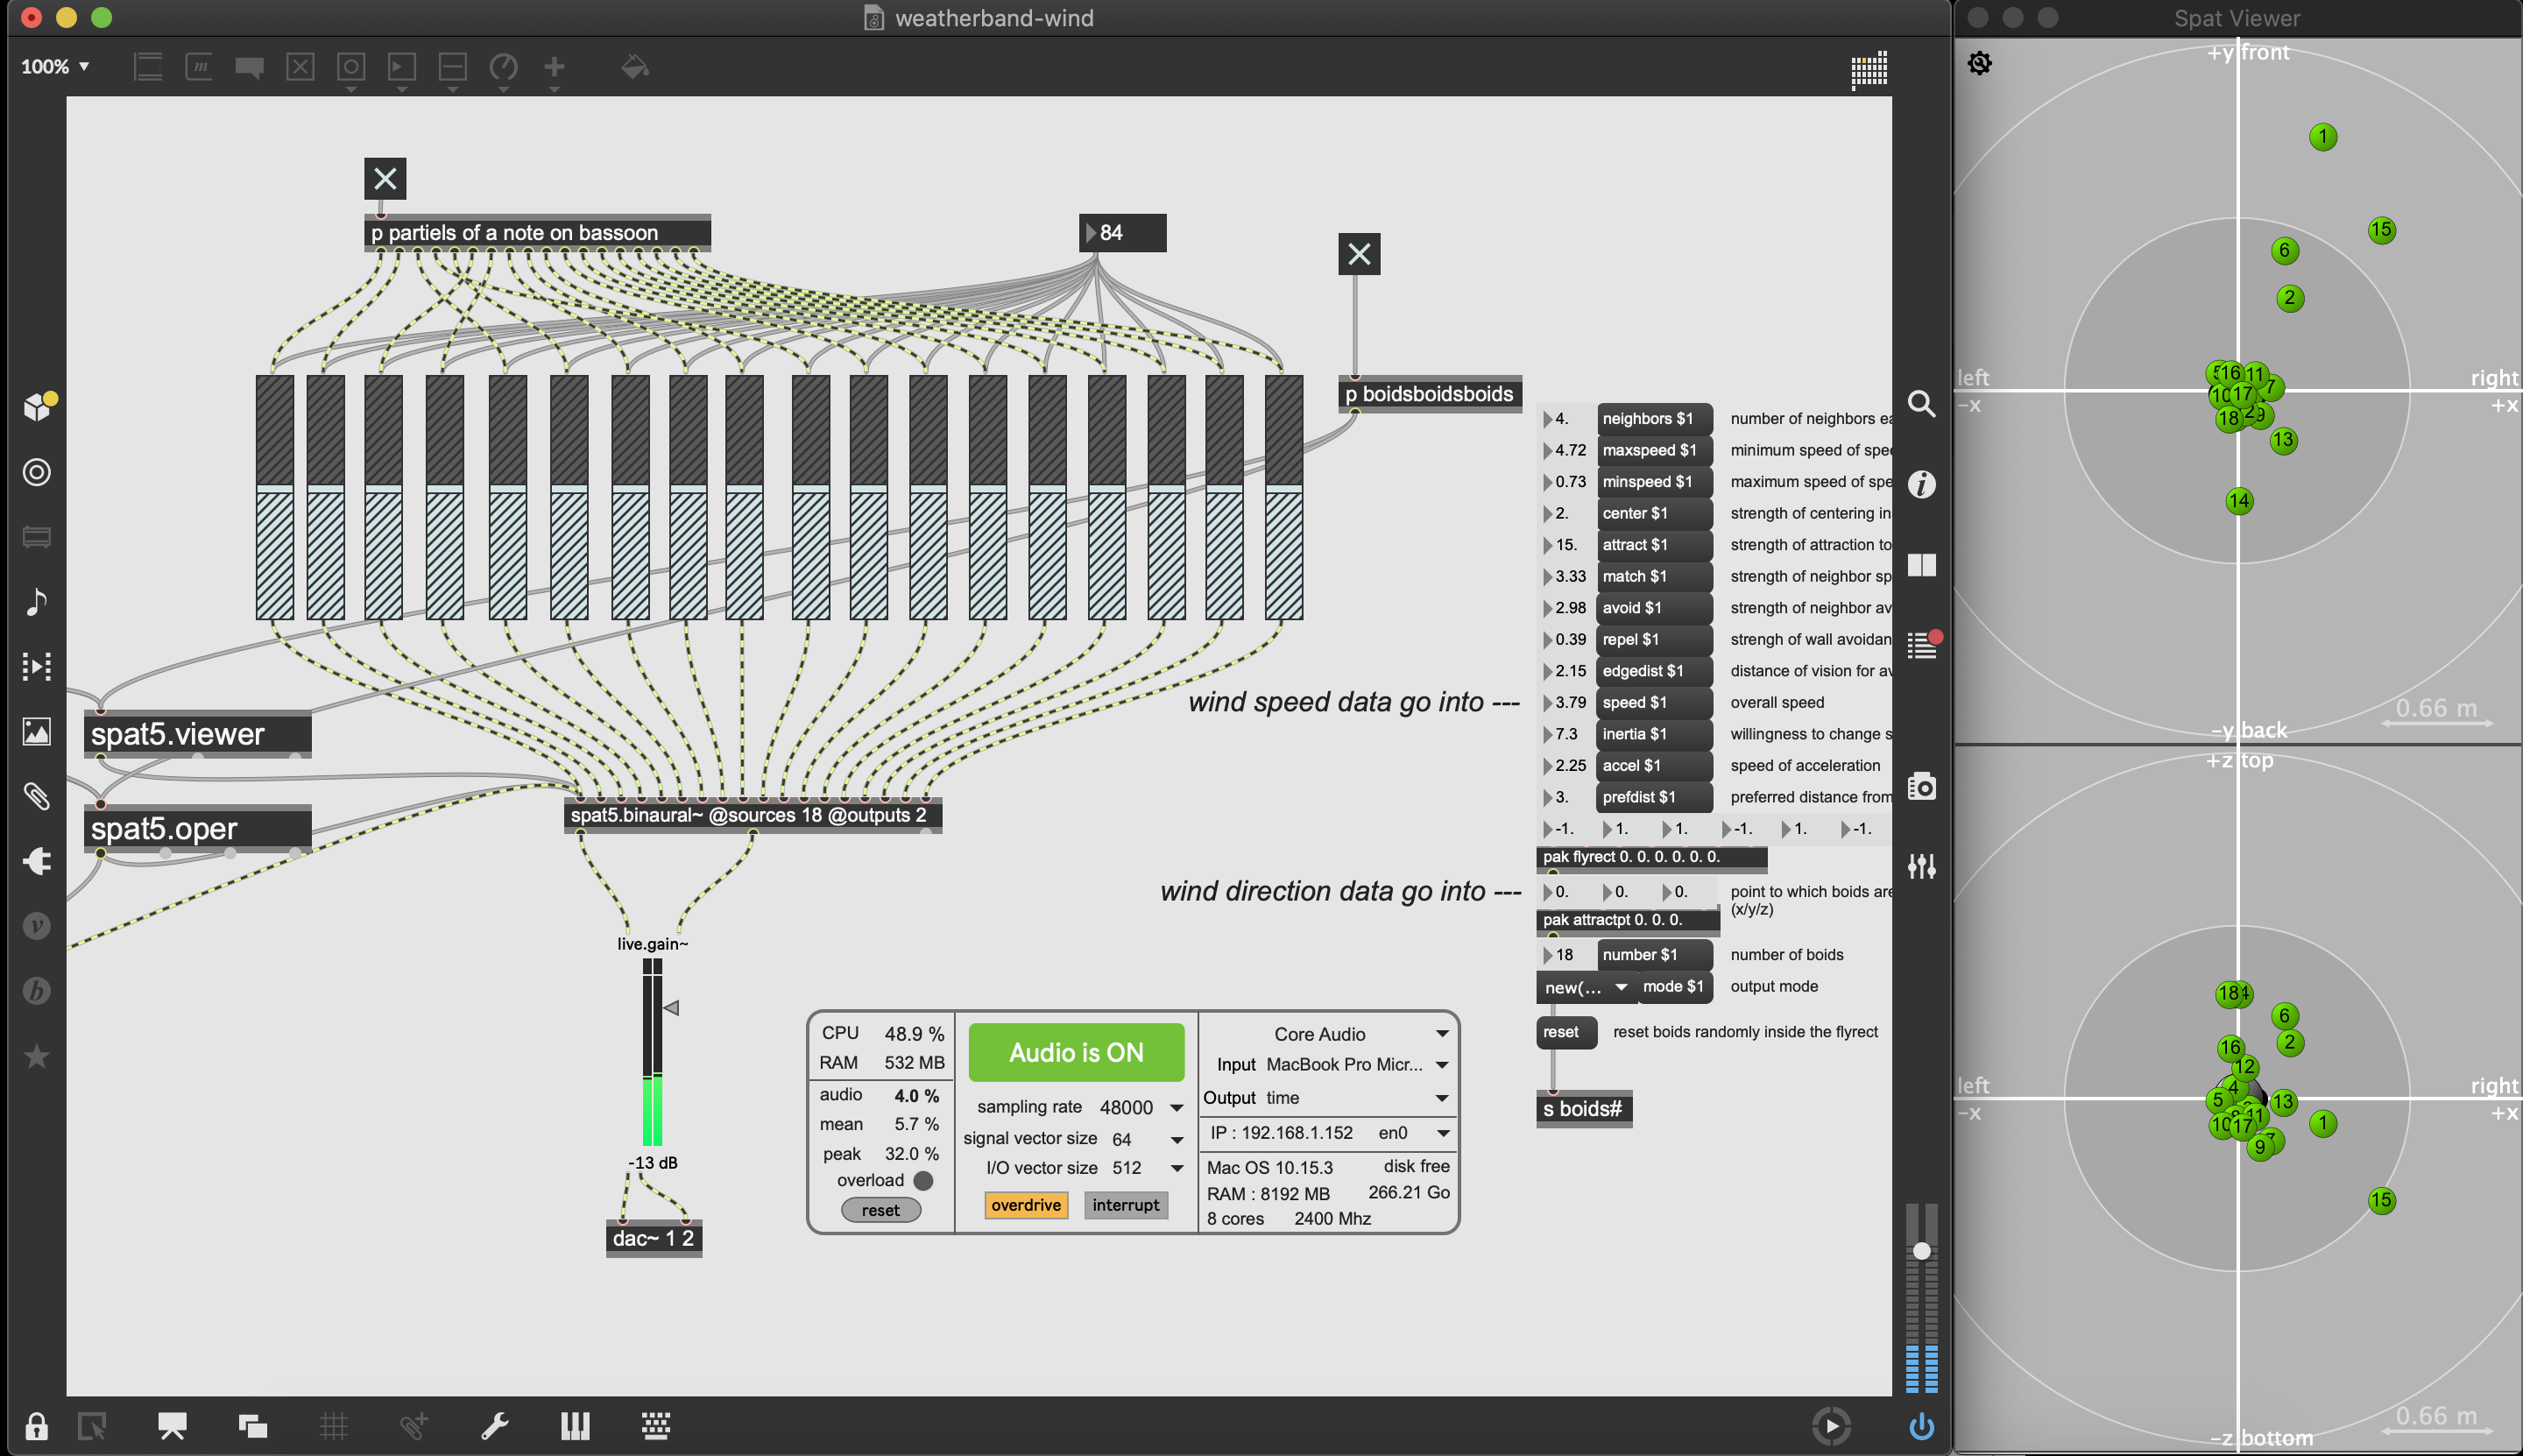
Task: Add a message box from toolbar
Action: pyautogui.click(x=199, y=67)
